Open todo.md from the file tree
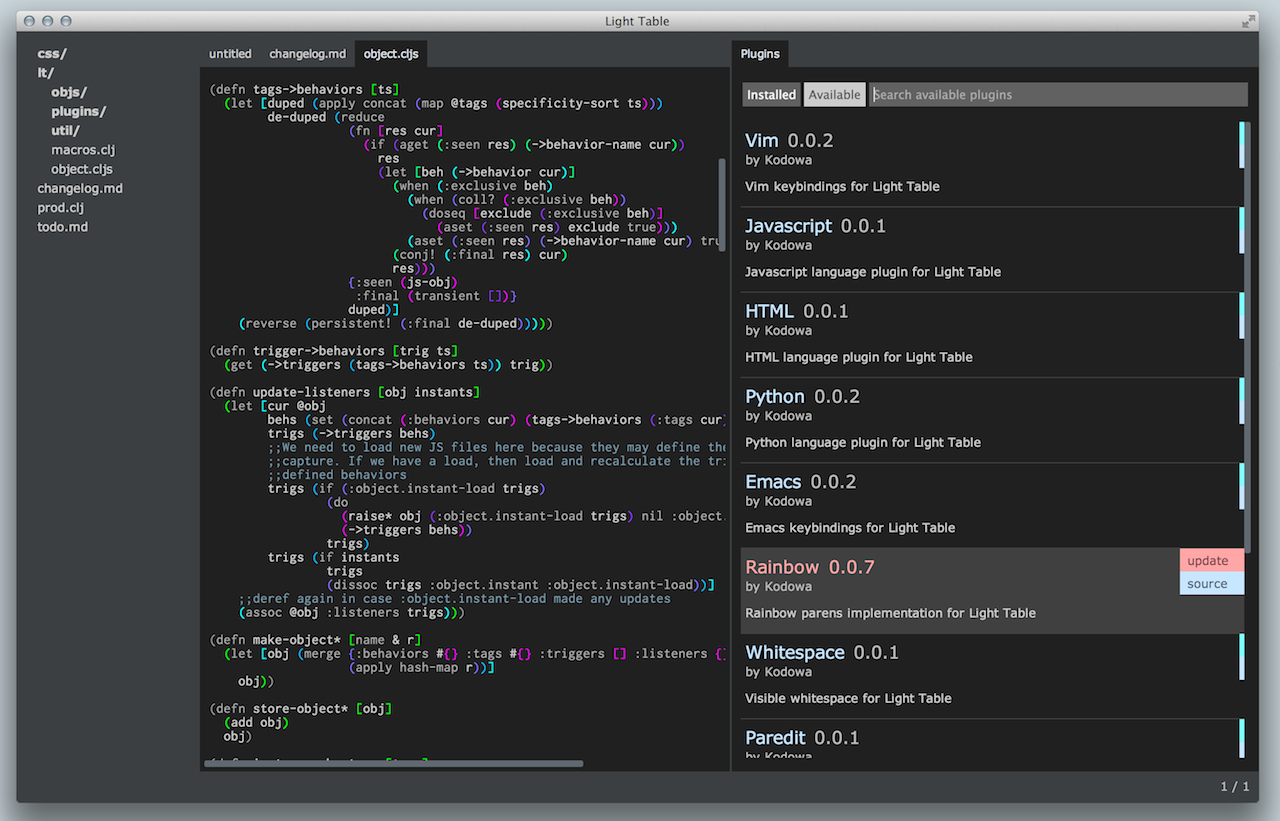Viewport: 1280px width, 821px height. (62, 226)
